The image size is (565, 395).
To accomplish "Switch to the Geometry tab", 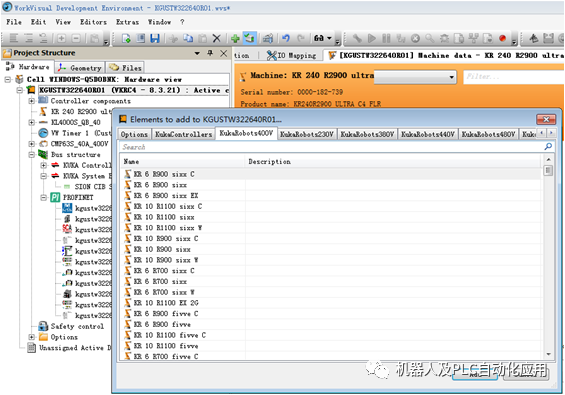I will [x=80, y=67].
